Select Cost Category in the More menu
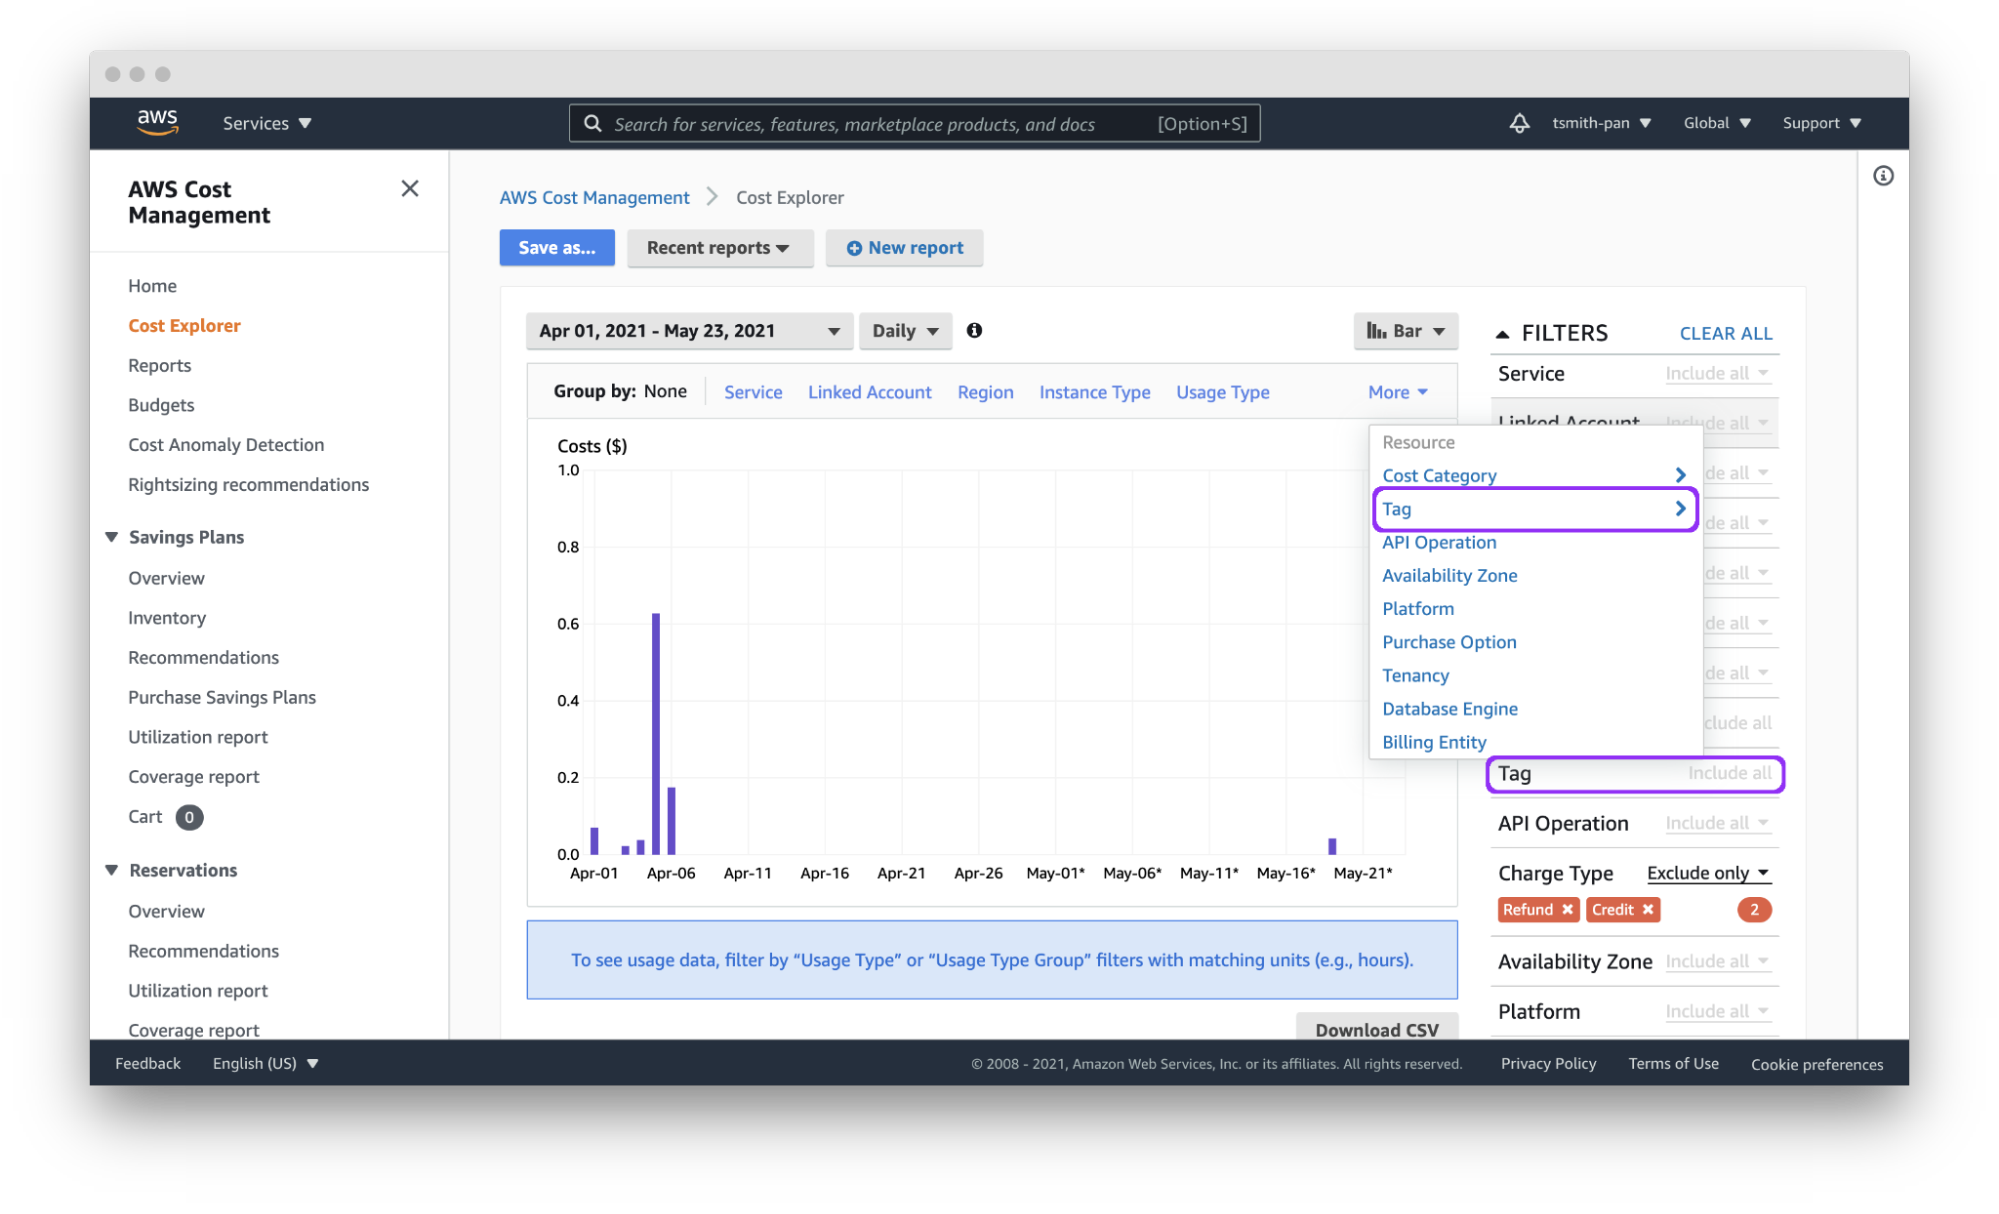The width and height of the screenshot is (1999, 1214). 1535,475
